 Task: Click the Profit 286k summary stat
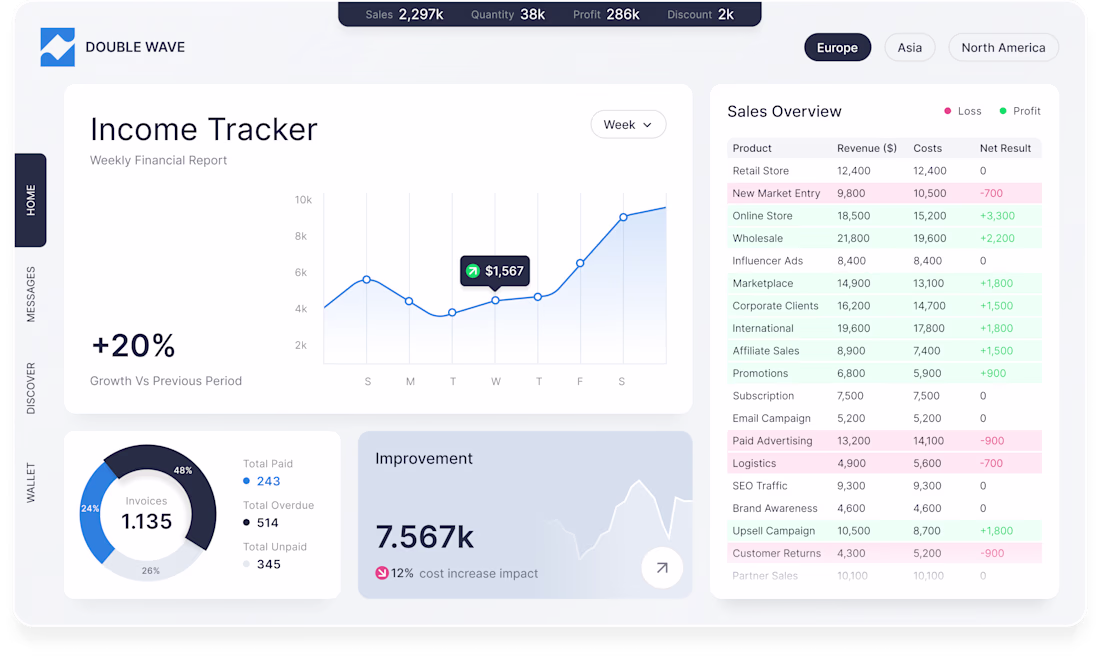tap(606, 15)
